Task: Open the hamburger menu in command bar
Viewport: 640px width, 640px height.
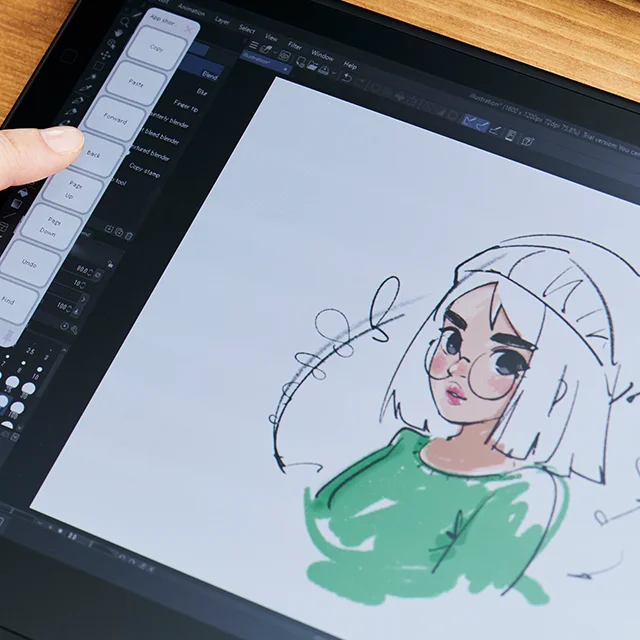Action: pyautogui.click(x=254, y=45)
